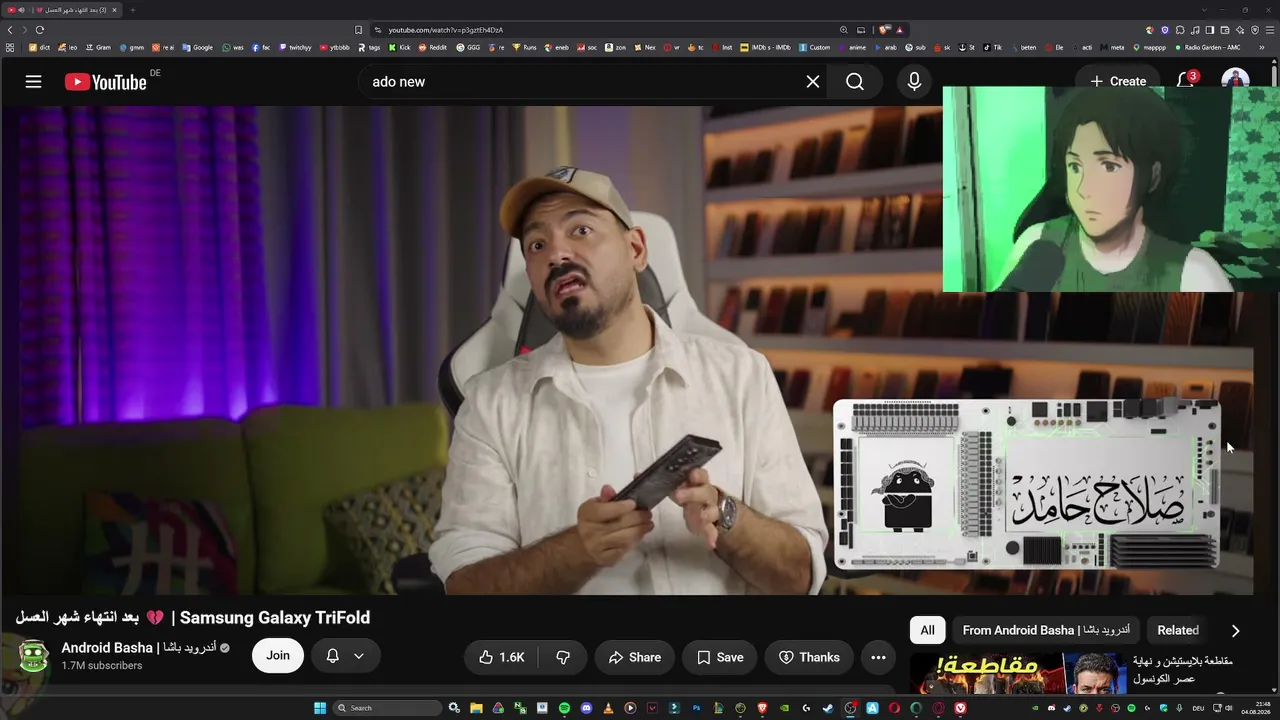Open the tab search dropdown chevron
This screenshot has height=720, width=1280.
click(x=1205, y=10)
